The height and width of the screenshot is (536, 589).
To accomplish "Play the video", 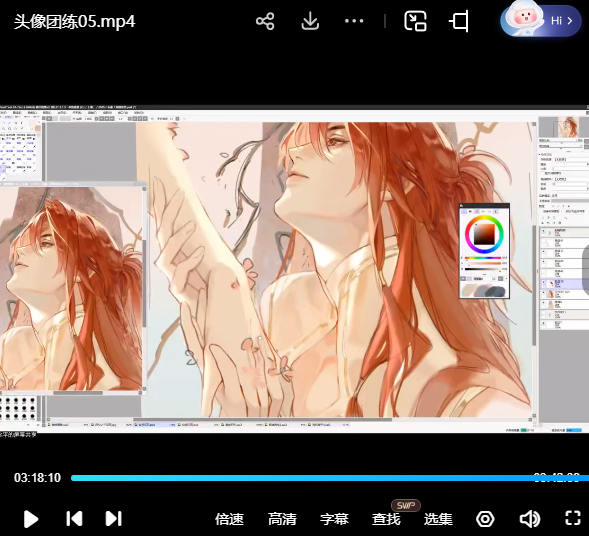I will [x=31, y=519].
